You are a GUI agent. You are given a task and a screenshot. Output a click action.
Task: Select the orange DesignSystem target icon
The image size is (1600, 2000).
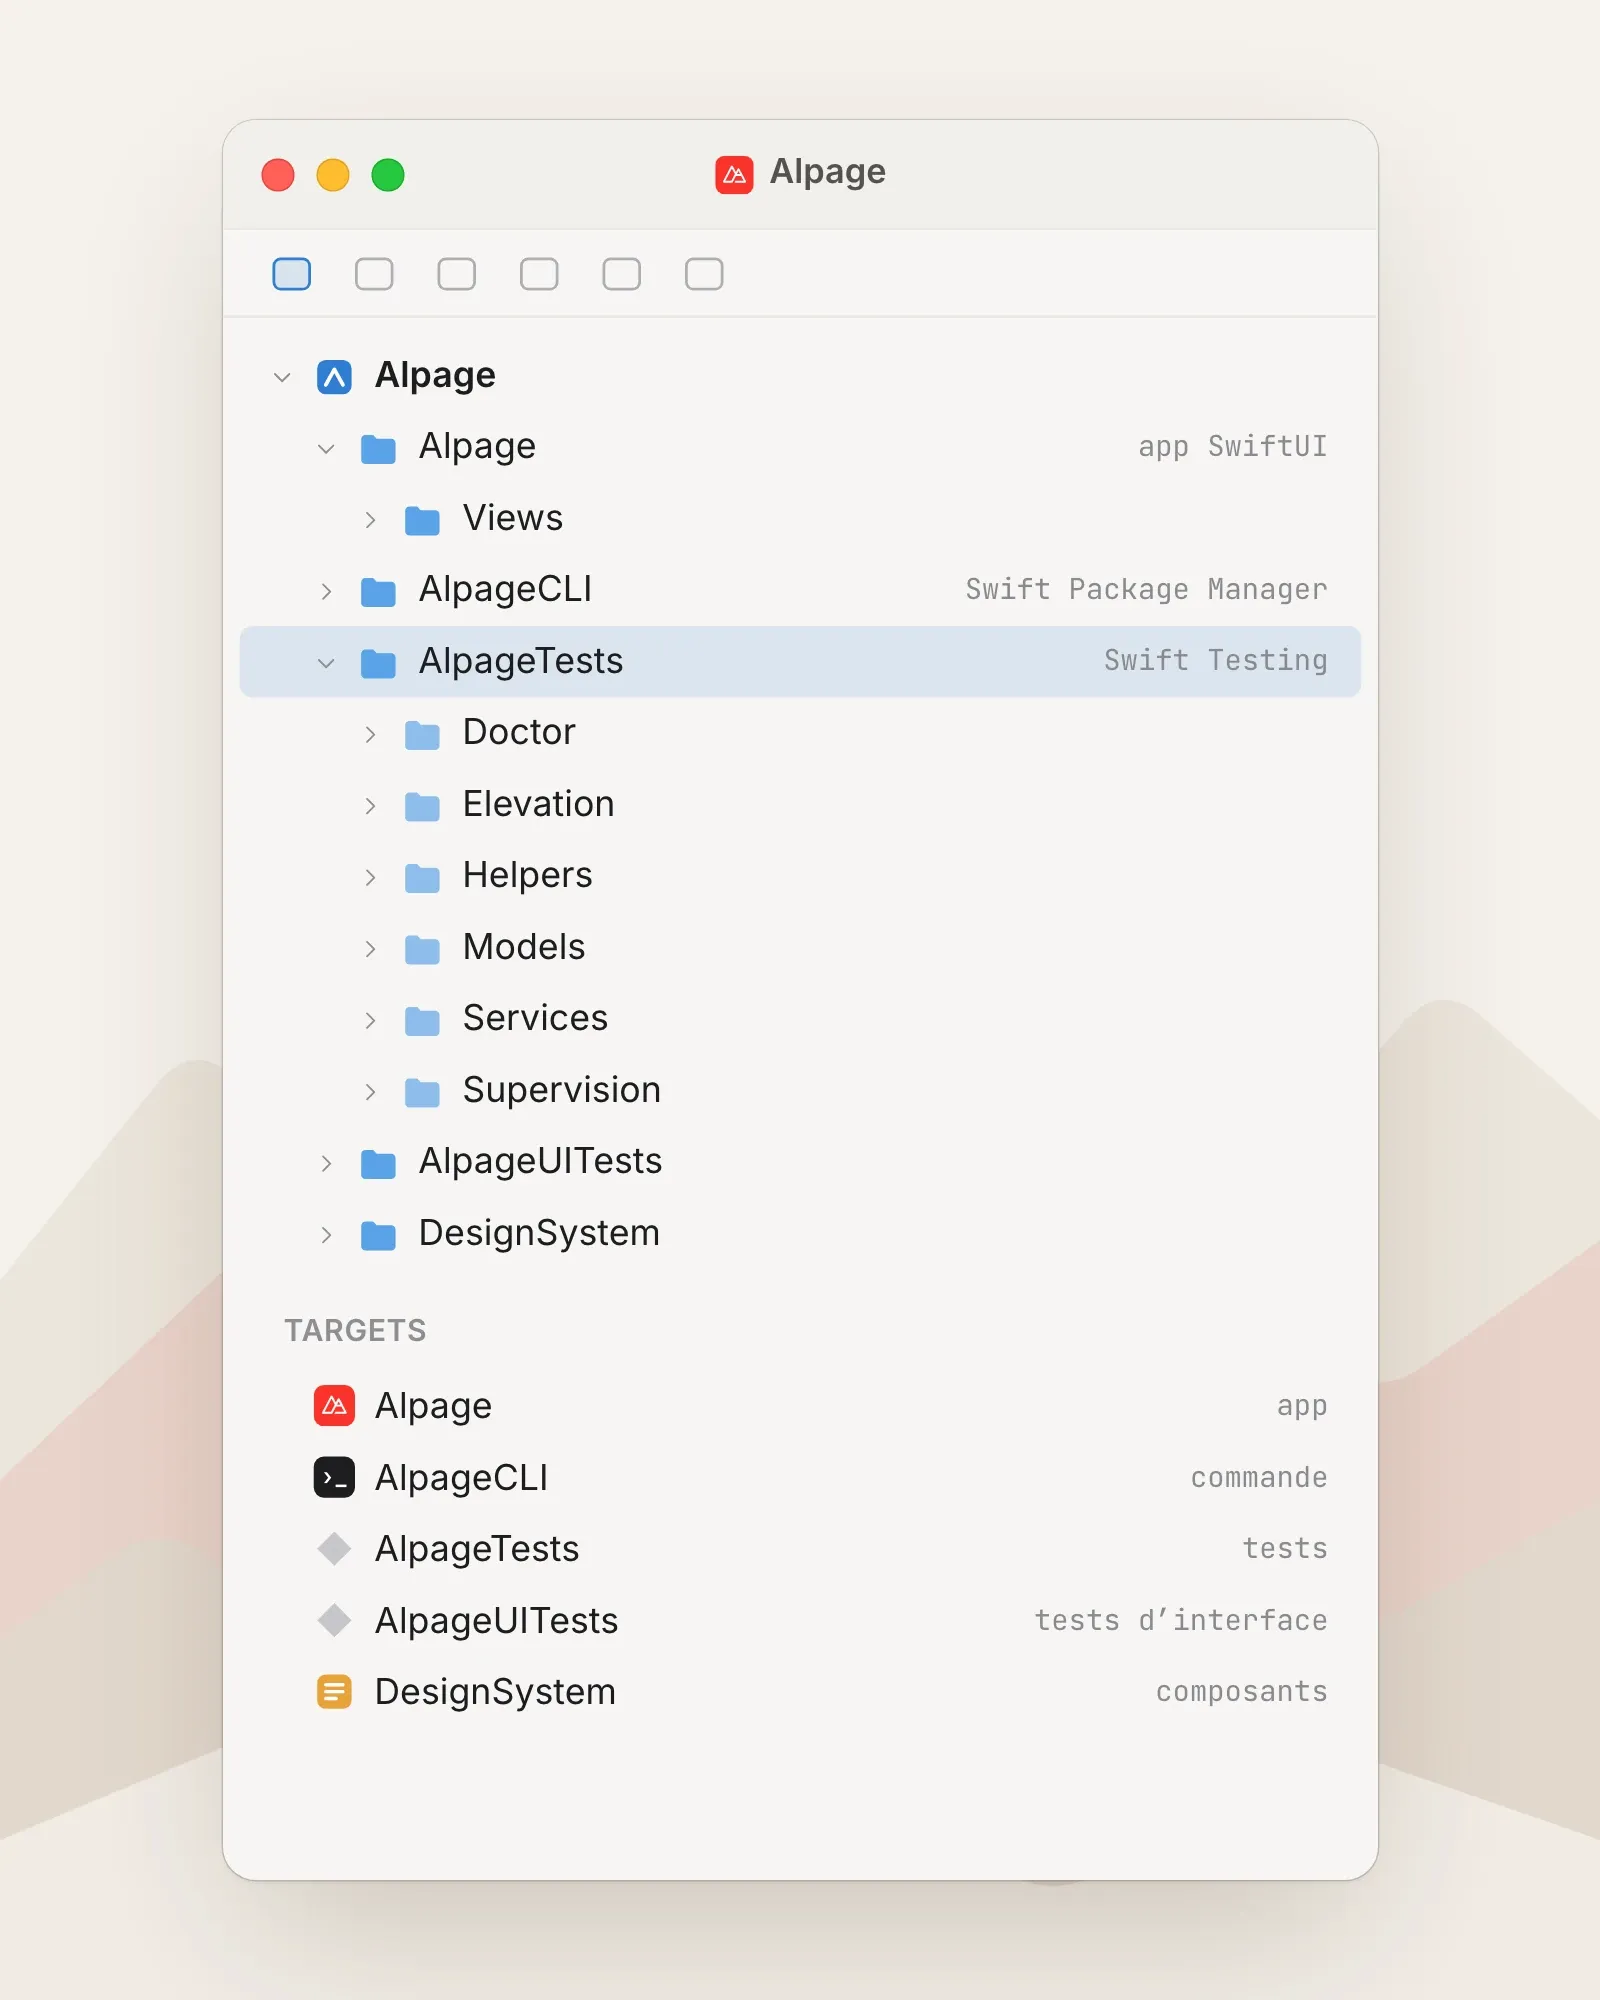[334, 1692]
